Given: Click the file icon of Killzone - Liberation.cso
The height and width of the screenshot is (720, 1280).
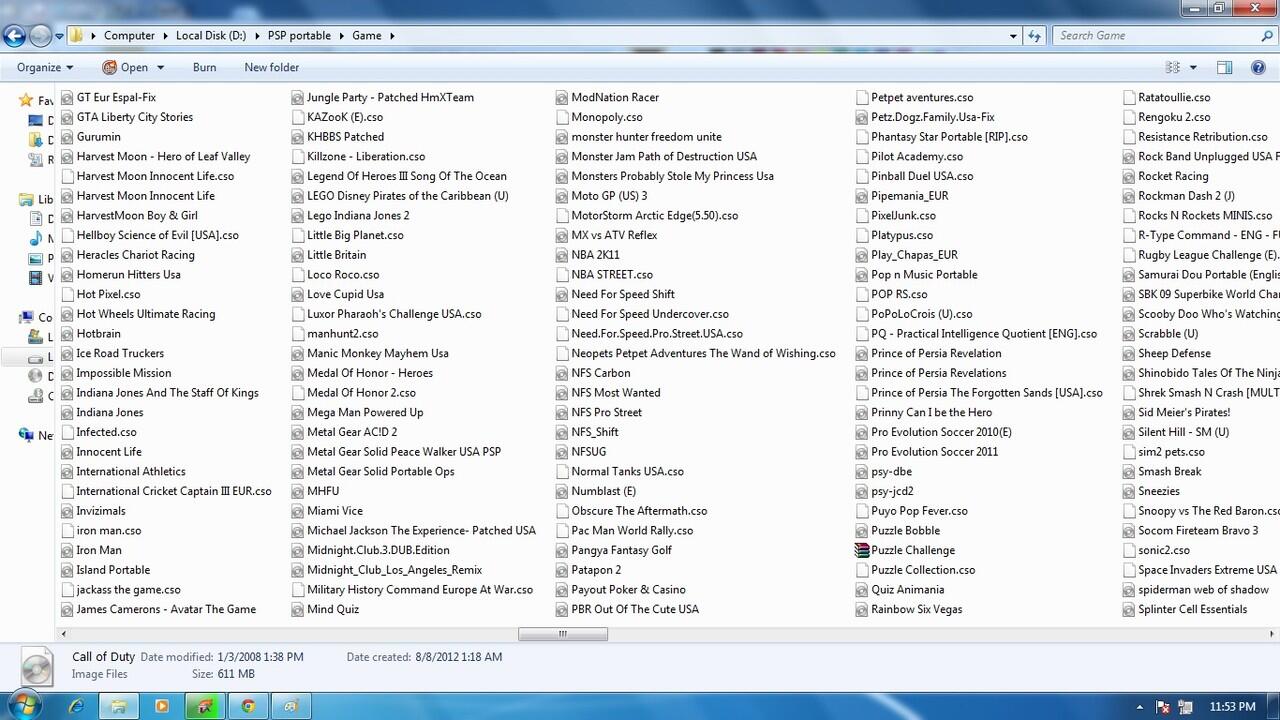Looking at the screenshot, I should click(x=298, y=156).
